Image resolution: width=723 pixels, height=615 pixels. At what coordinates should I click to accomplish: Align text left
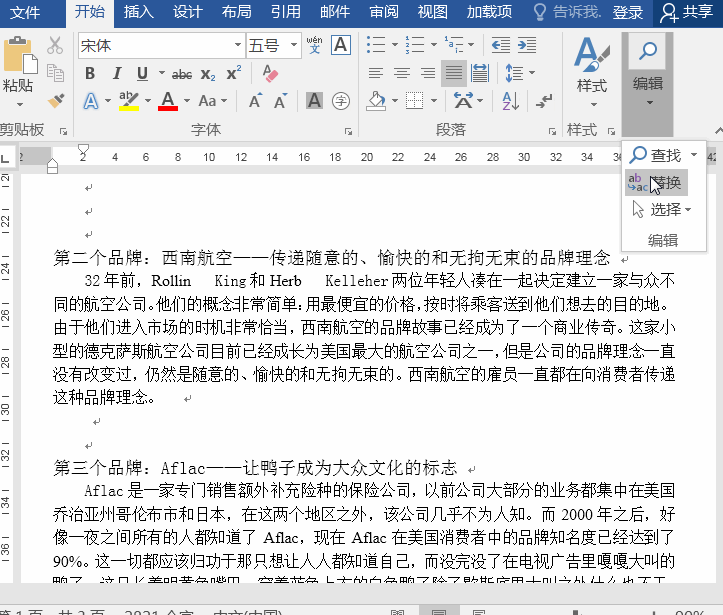pyautogui.click(x=376, y=73)
